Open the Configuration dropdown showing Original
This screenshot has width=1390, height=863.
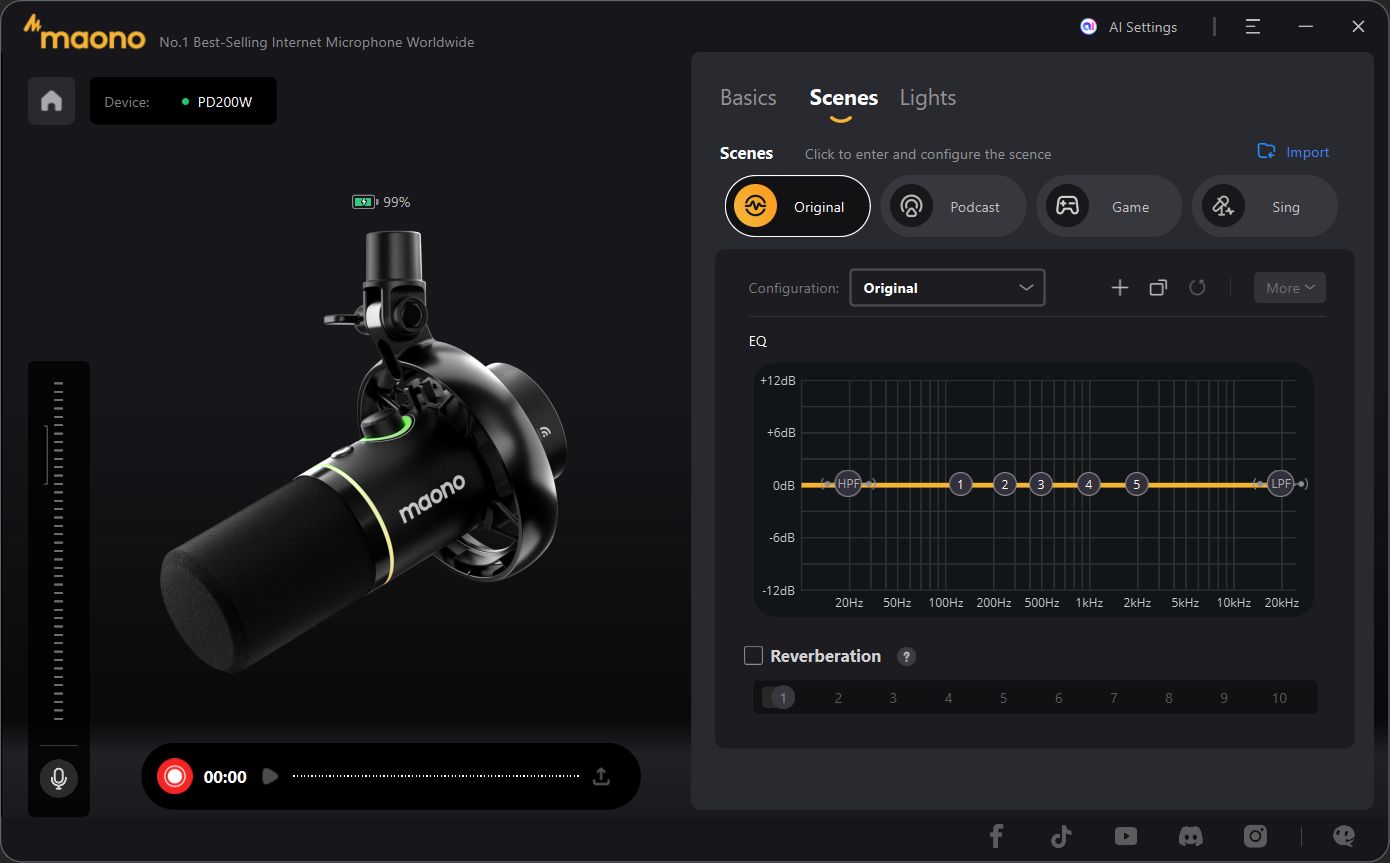947,288
